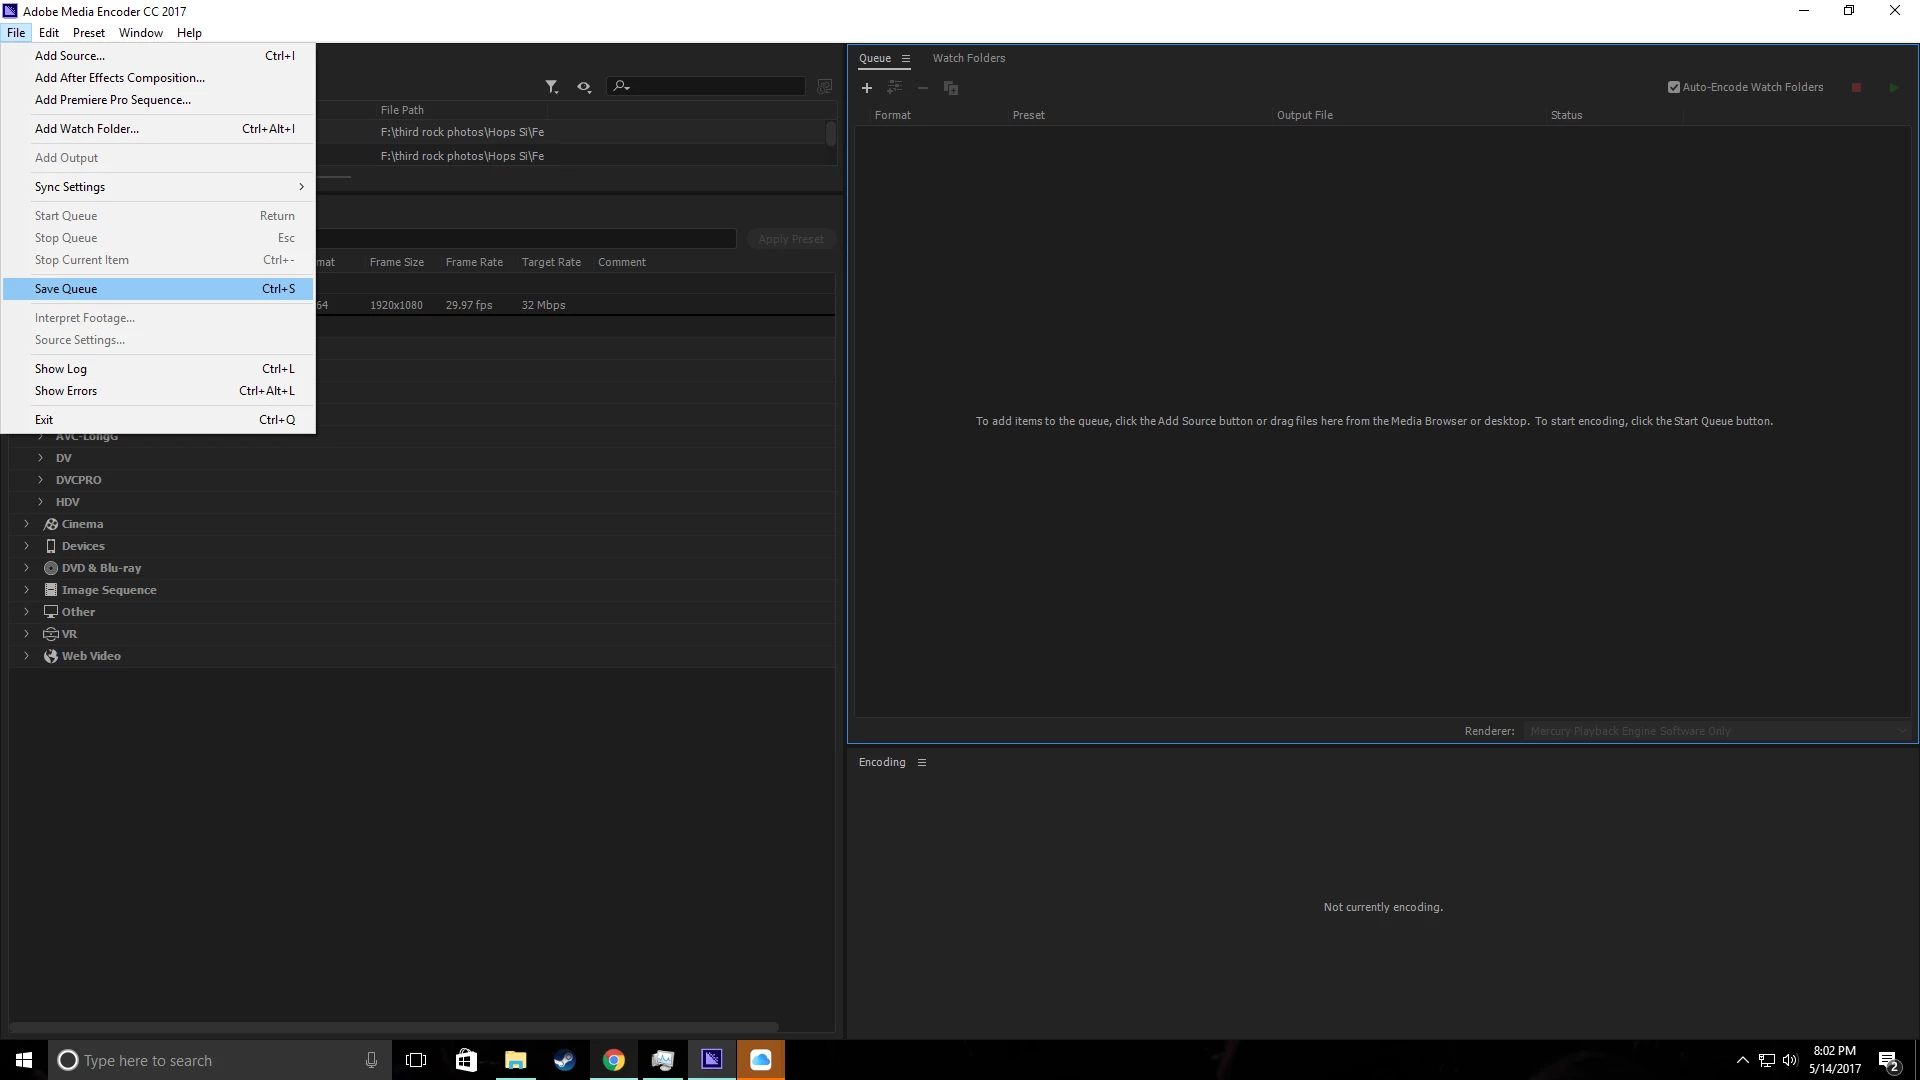The width and height of the screenshot is (1920, 1080).
Task: Open Chrome from the Windows taskbar
Action: coord(614,1060)
